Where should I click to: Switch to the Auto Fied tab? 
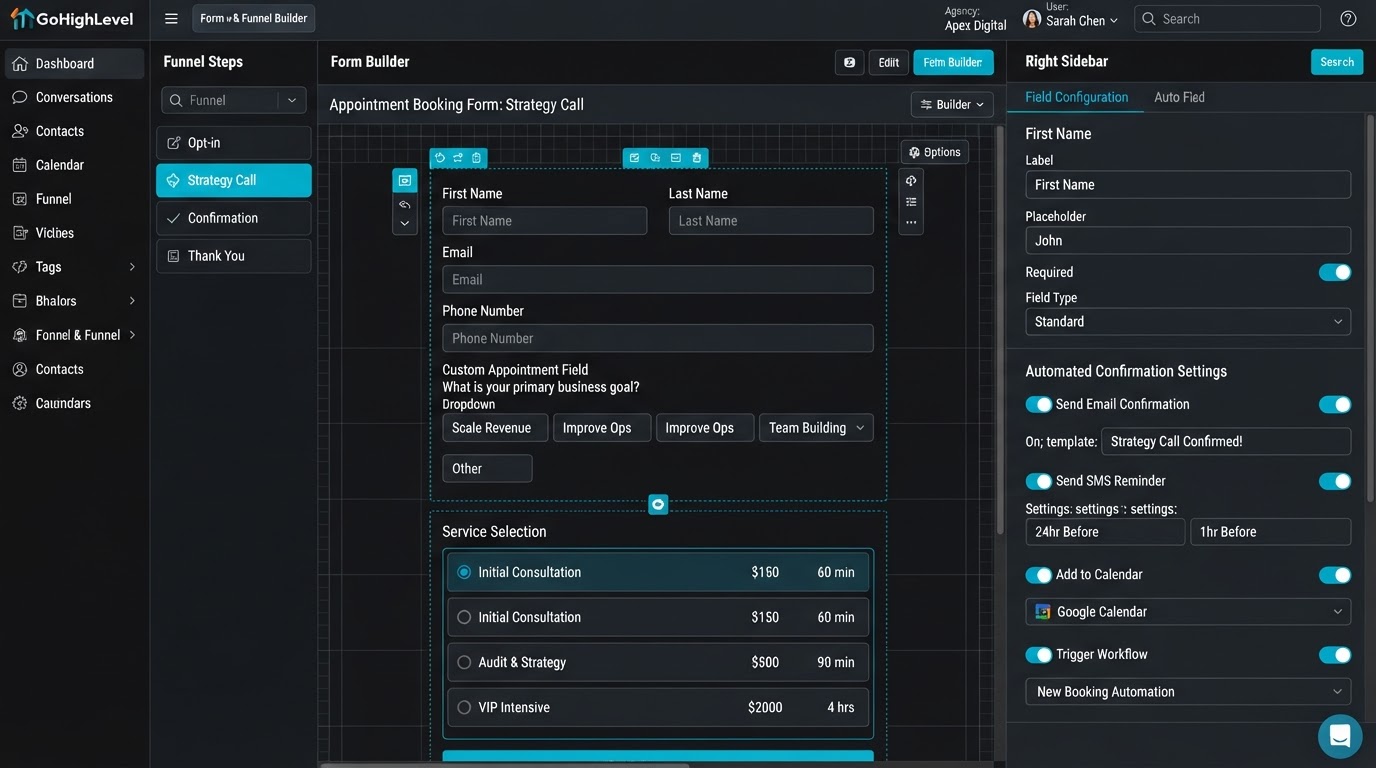click(x=1179, y=97)
